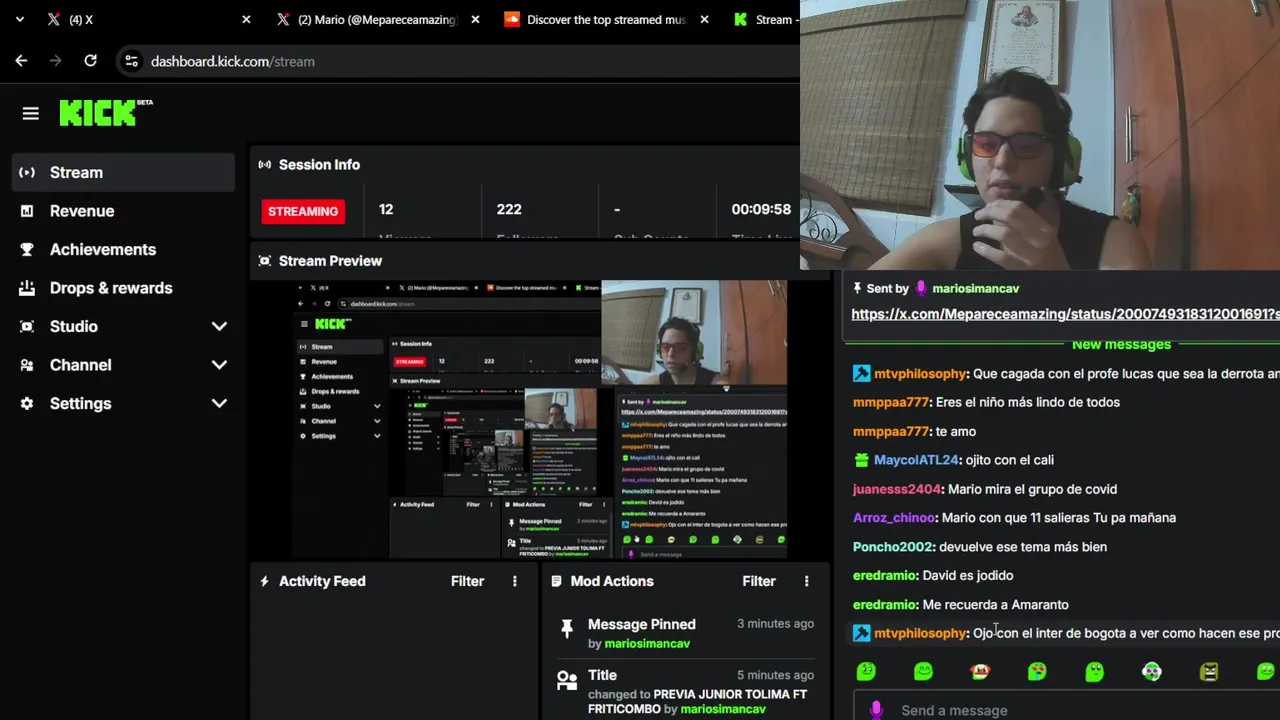Viewport: 1280px width, 720px height.
Task: Click the address bar showing dashboard.kick.com/stream
Action: [x=460, y=61]
